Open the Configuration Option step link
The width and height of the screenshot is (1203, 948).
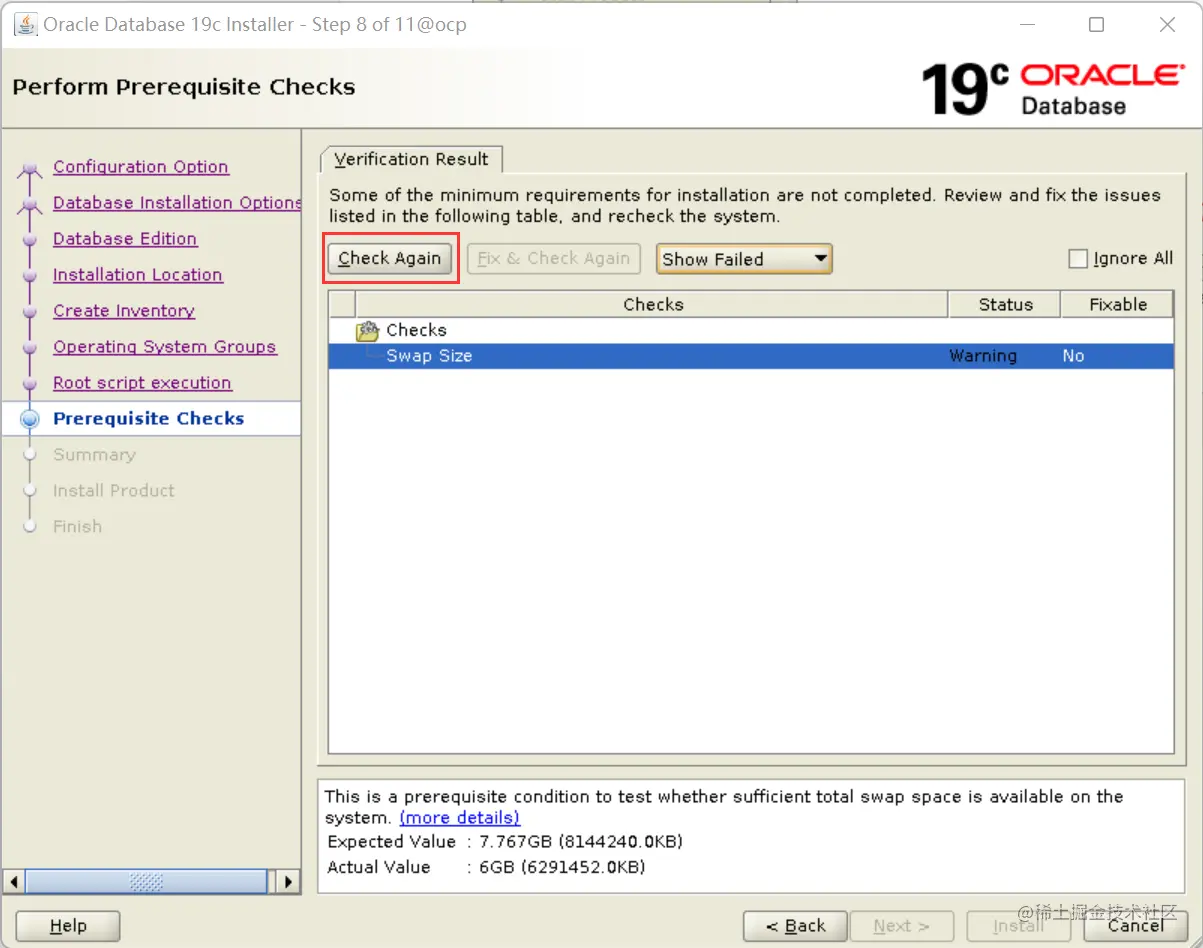[x=141, y=167]
